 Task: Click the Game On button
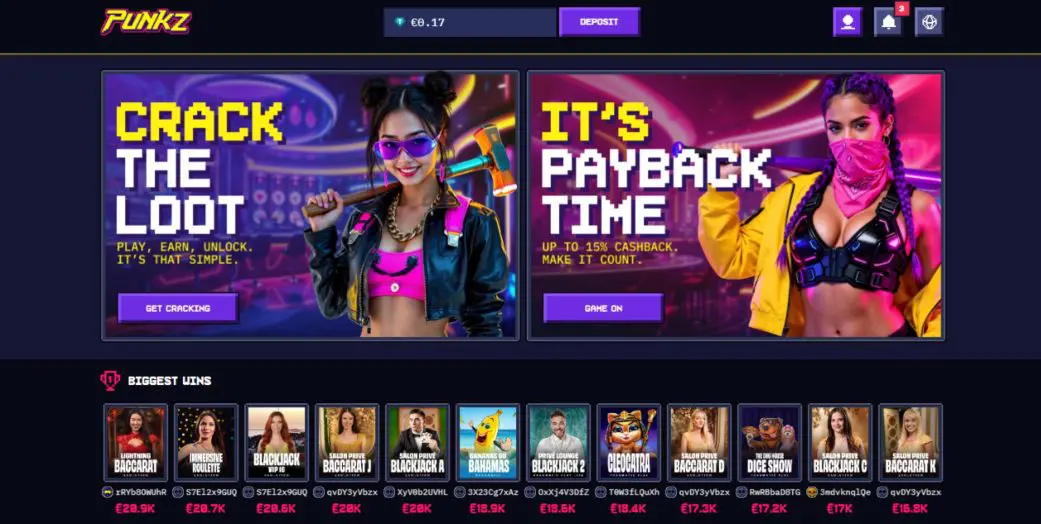coord(603,308)
